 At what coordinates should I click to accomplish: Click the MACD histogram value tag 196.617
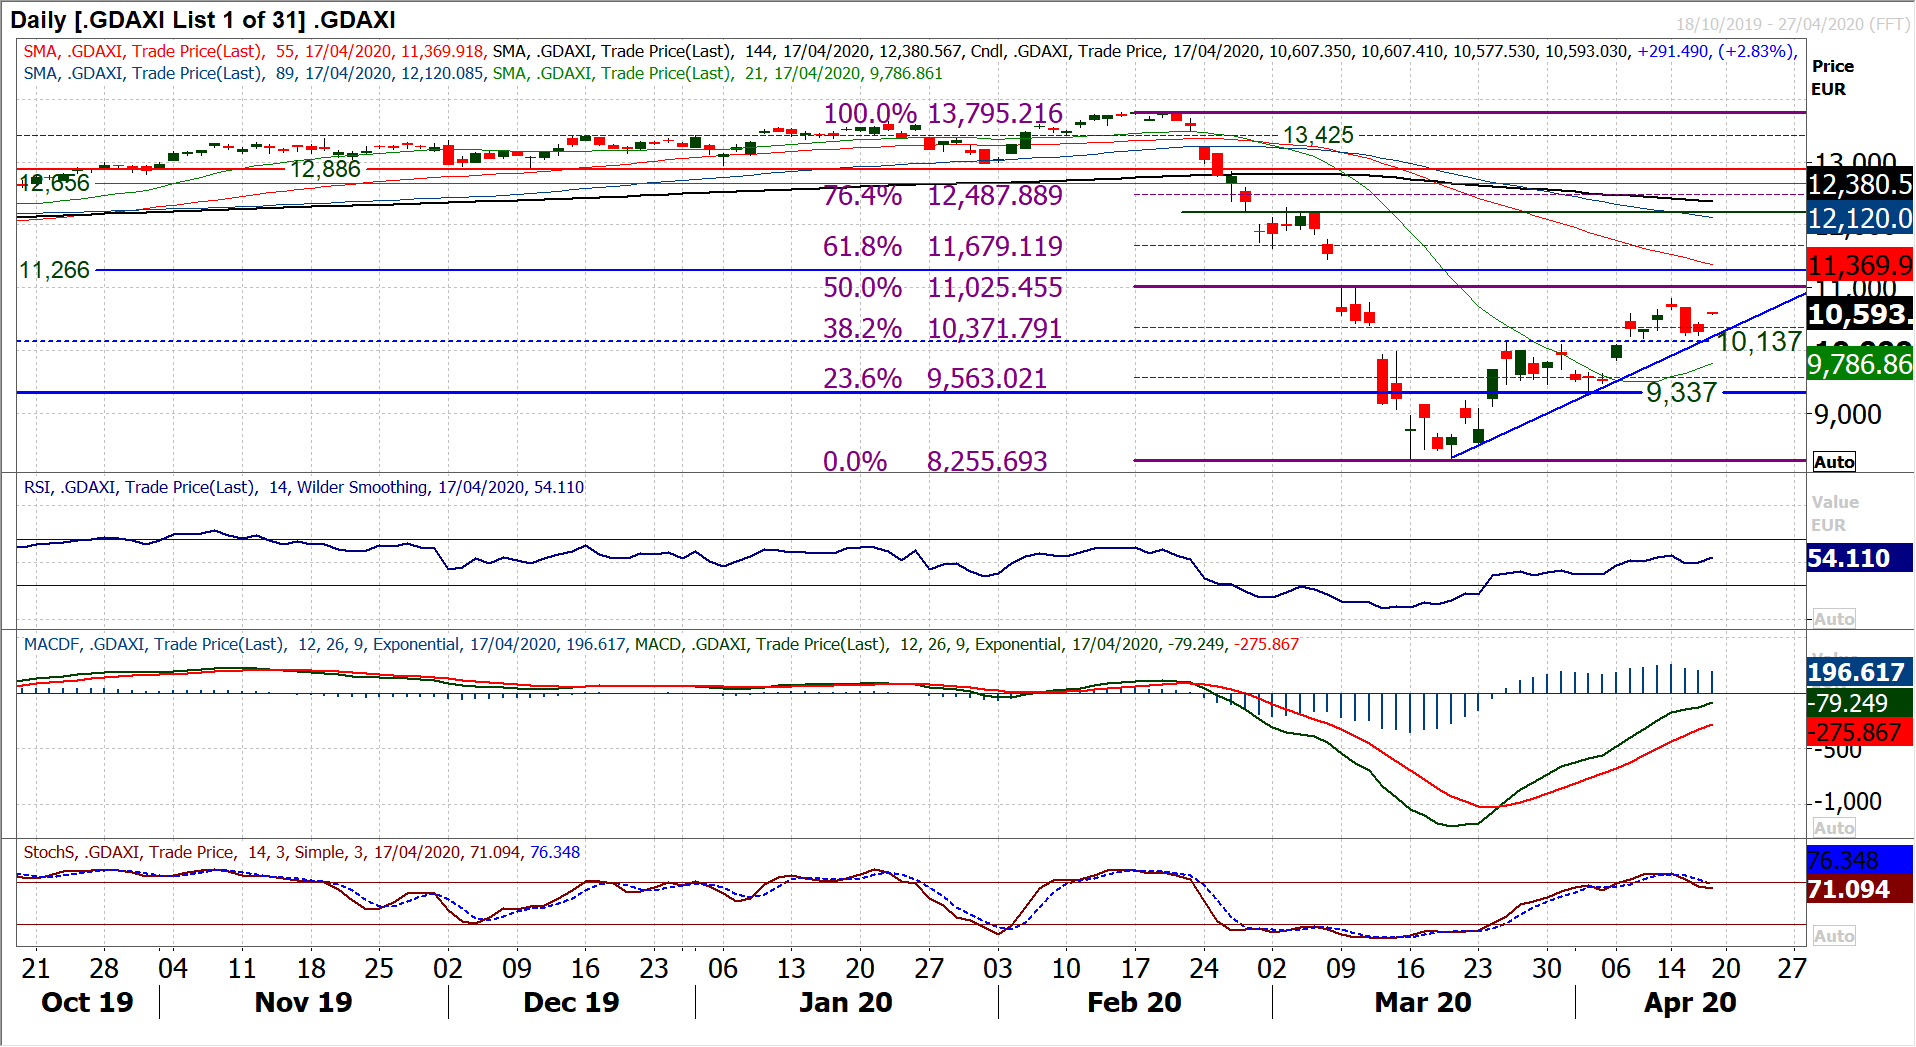coord(1860,672)
